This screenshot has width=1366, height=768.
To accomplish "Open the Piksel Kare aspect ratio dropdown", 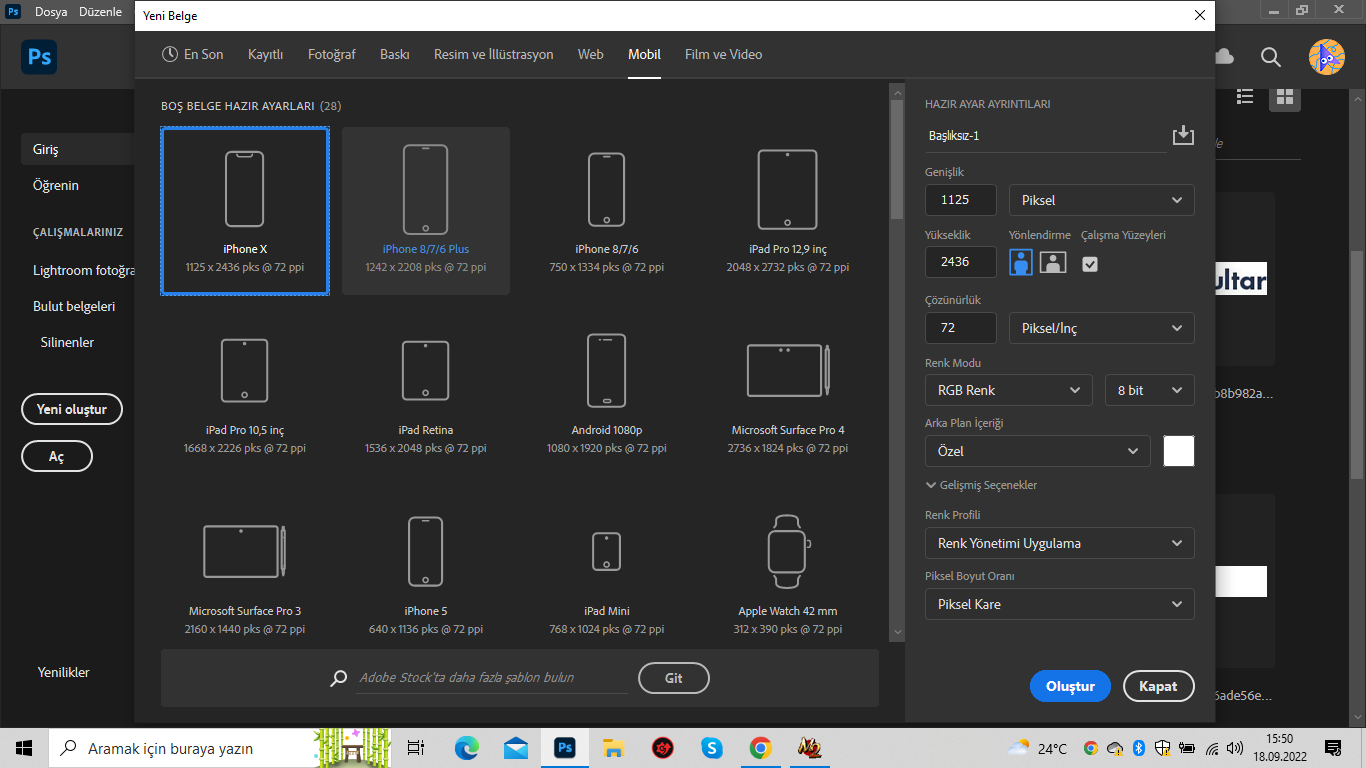I will (x=1060, y=604).
